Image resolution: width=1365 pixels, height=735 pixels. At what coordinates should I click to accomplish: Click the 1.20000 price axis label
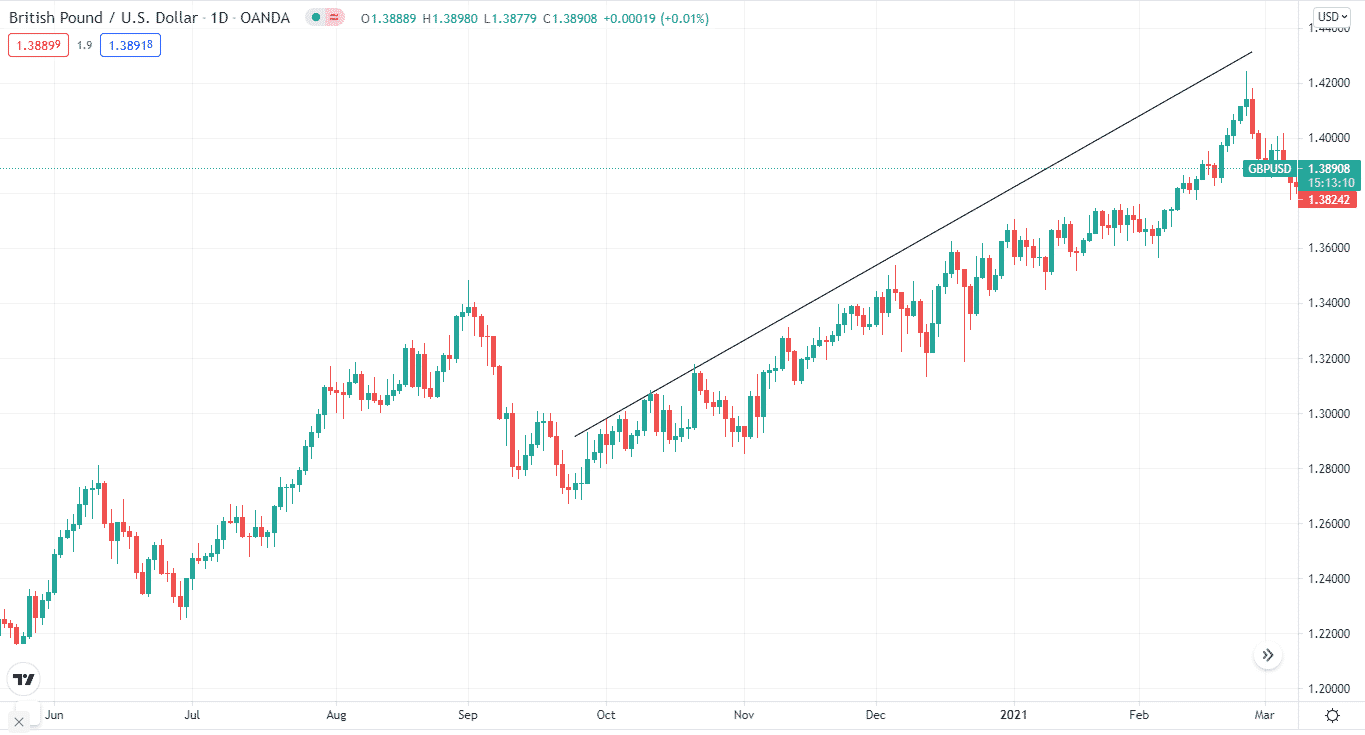coord(1328,690)
